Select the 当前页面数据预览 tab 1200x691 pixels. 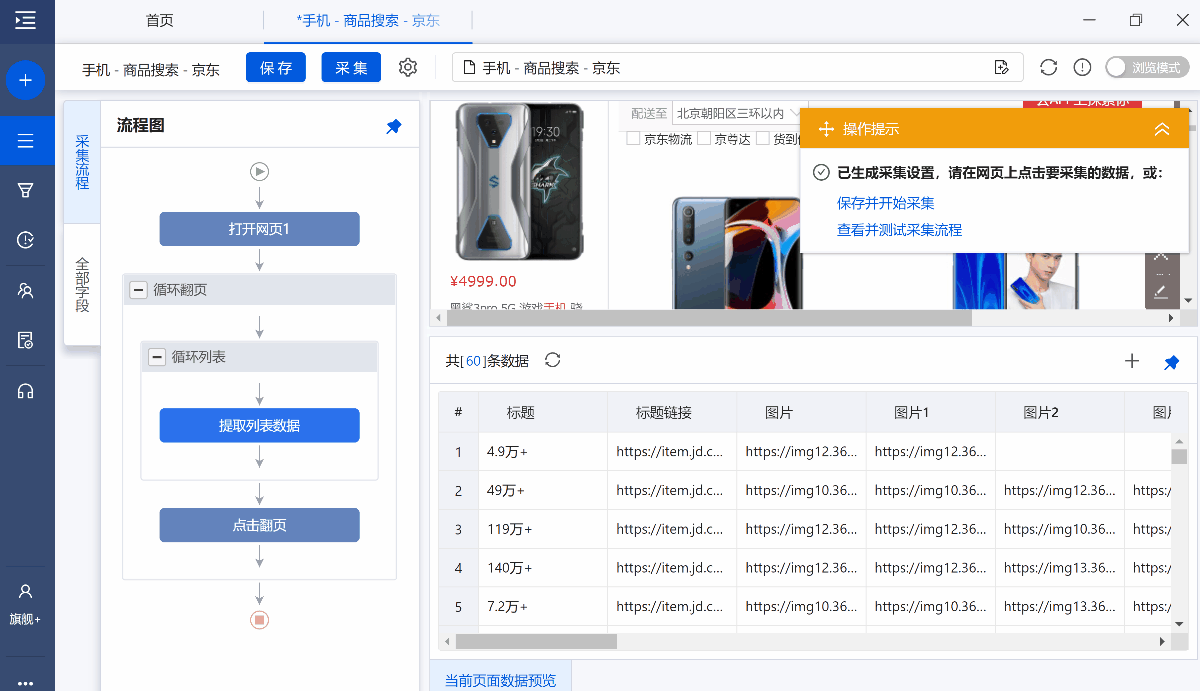point(500,680)
